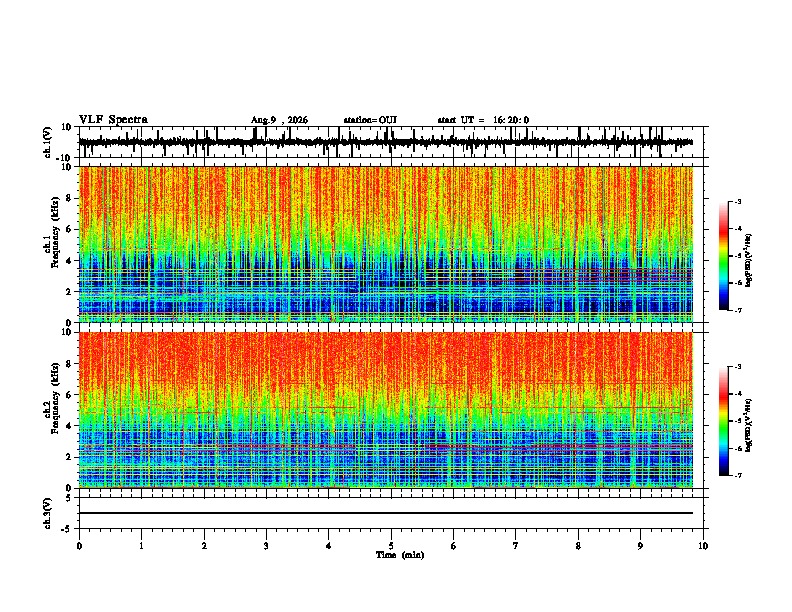Click inside the ch.1 spectrogram panel
792x612 pixels.
[x=385, y=244]
